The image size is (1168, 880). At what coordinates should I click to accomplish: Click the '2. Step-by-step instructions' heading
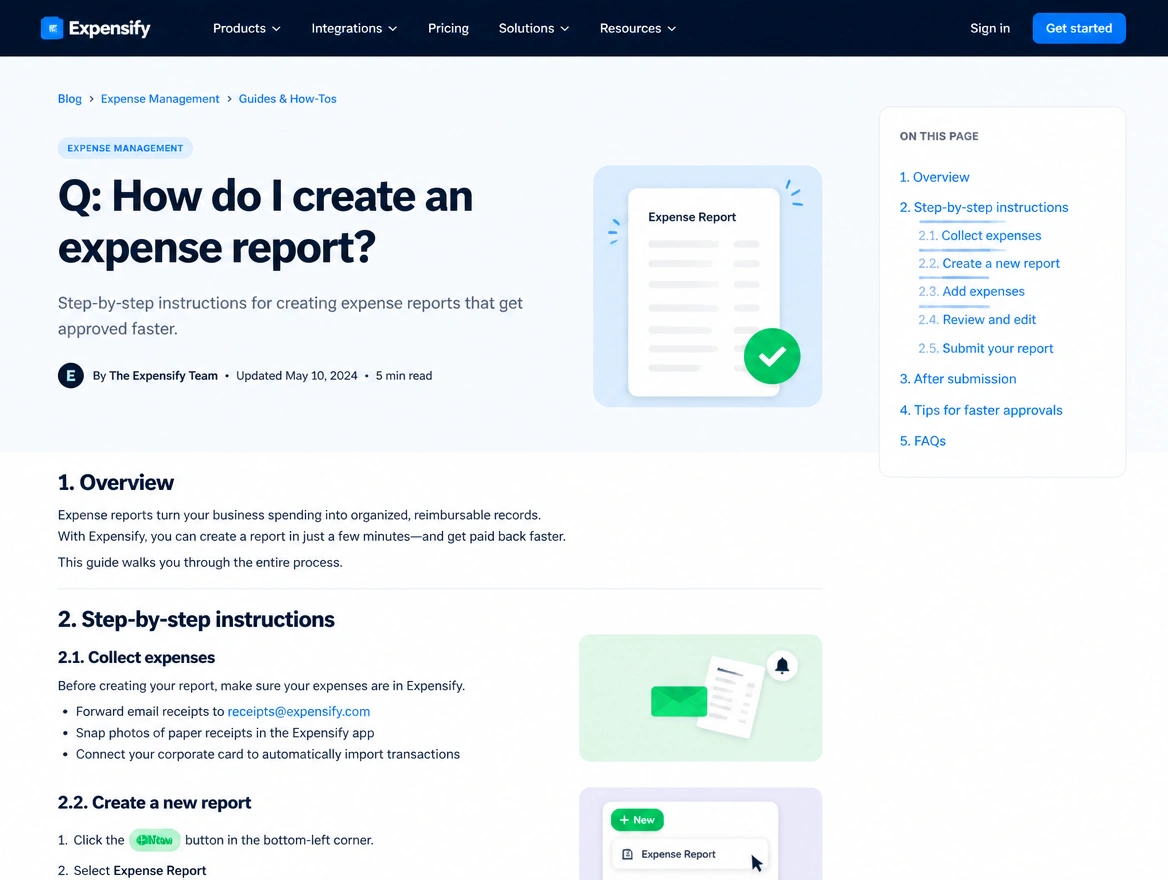click(x=196, y=619)
